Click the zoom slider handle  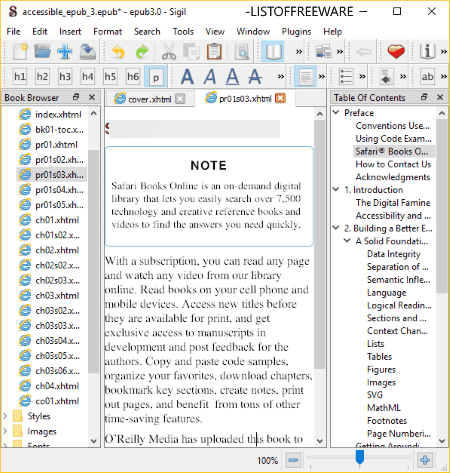(360, 457)
